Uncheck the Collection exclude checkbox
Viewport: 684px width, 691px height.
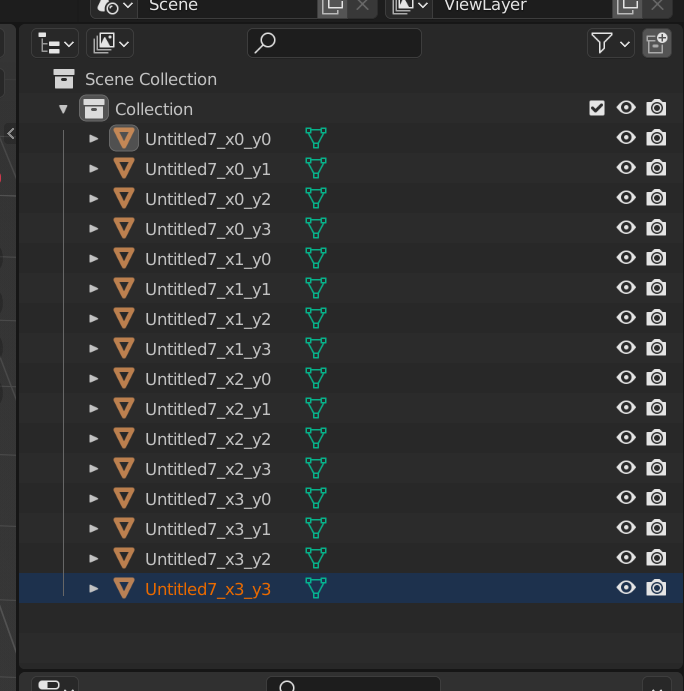597,108
